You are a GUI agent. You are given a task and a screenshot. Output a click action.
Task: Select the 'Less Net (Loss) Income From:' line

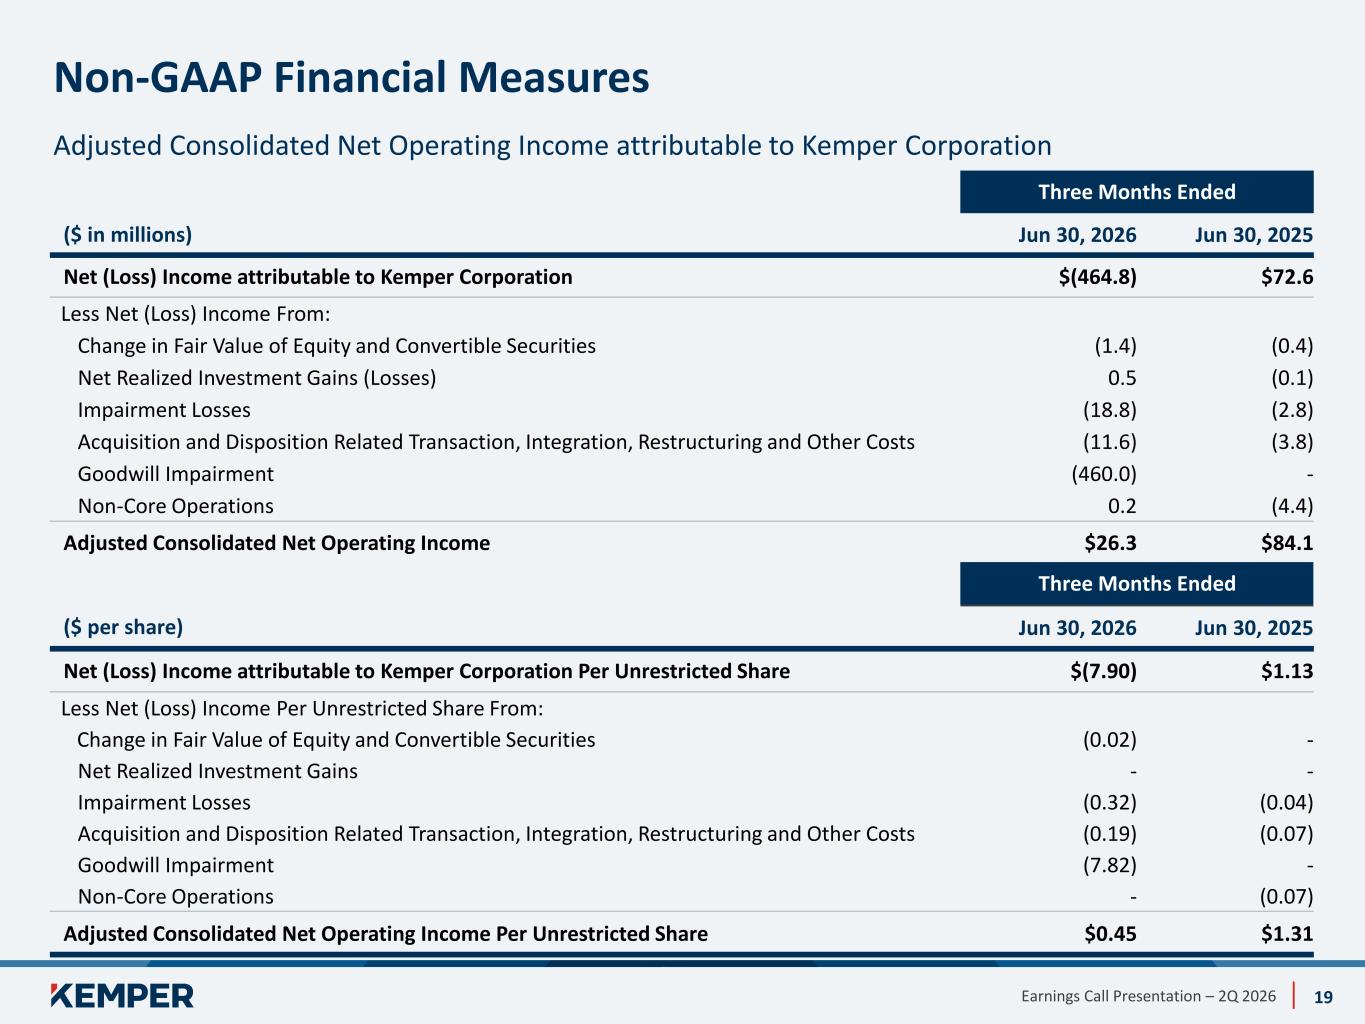coord(196,314)
